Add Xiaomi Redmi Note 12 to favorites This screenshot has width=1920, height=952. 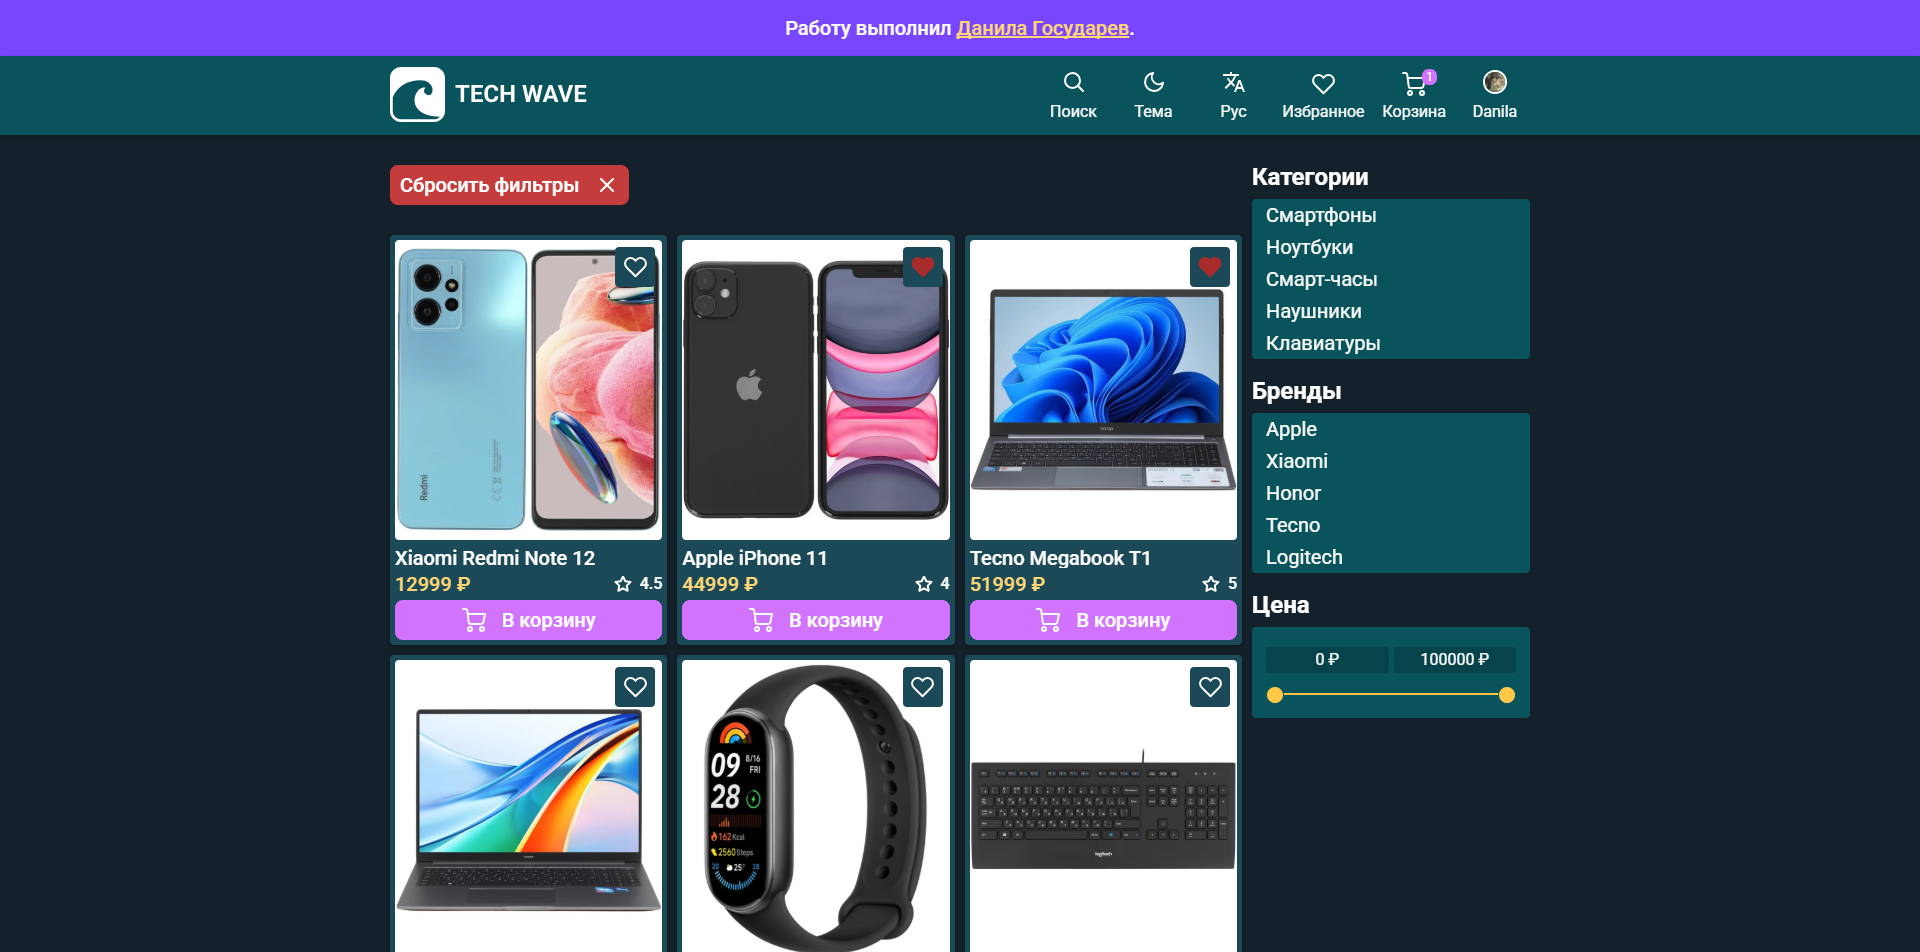[x=635, y=267]
